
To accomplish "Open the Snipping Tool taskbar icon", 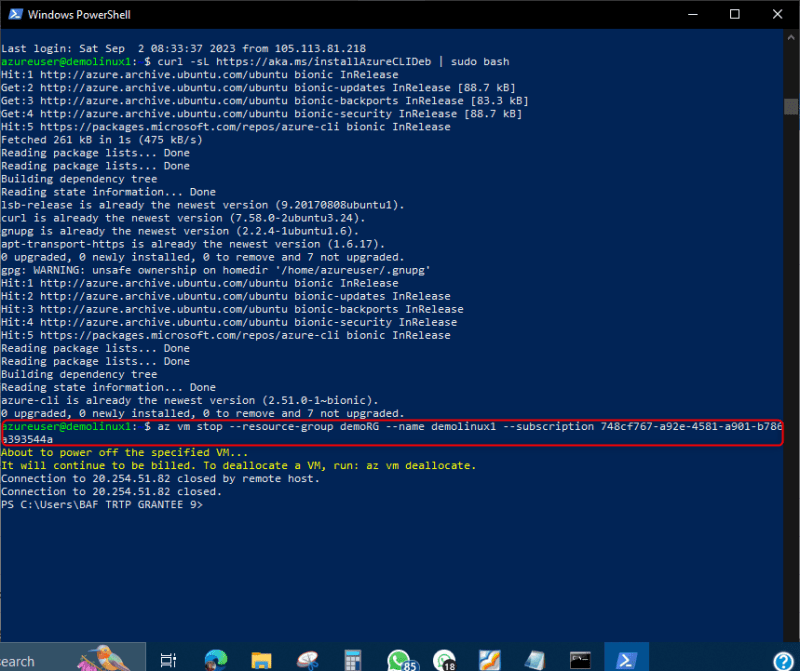I will 307,660.
